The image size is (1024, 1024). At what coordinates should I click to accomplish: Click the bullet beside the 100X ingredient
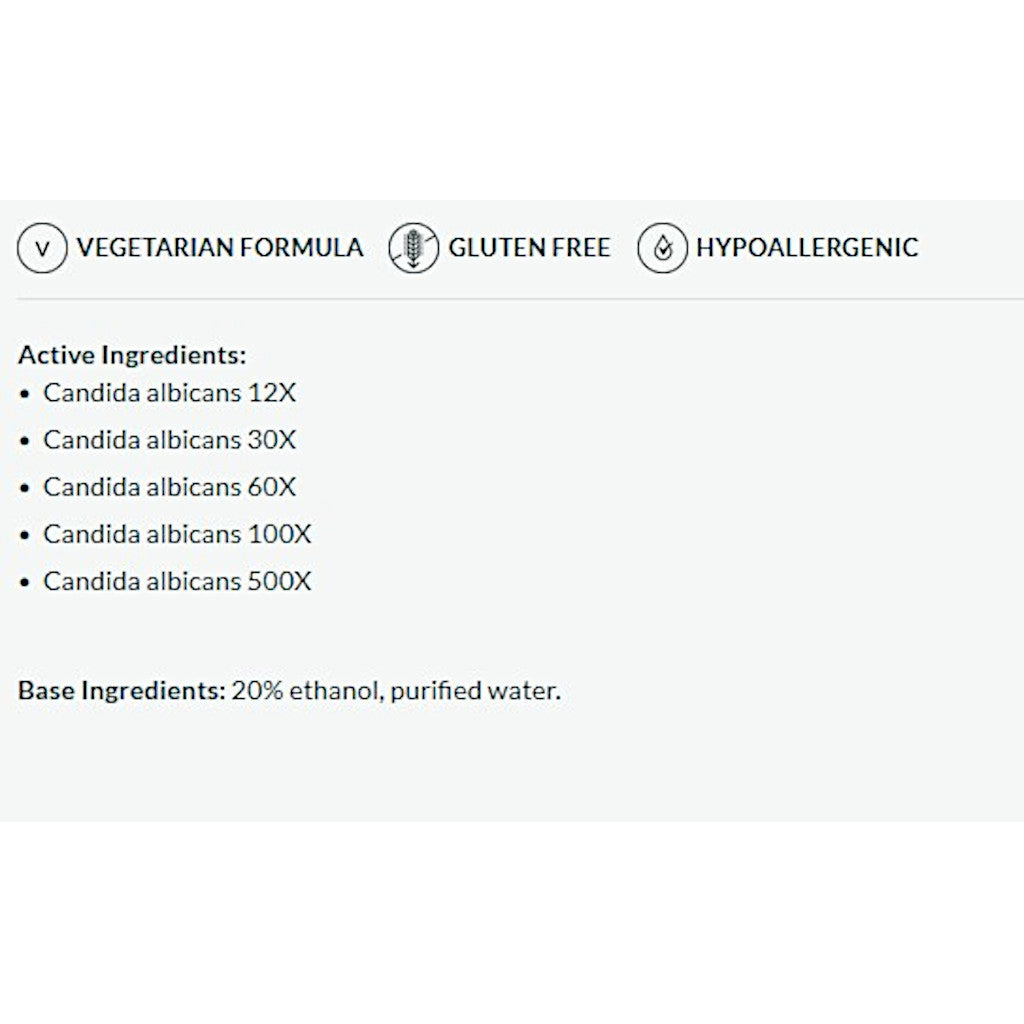tap(25, 535)
